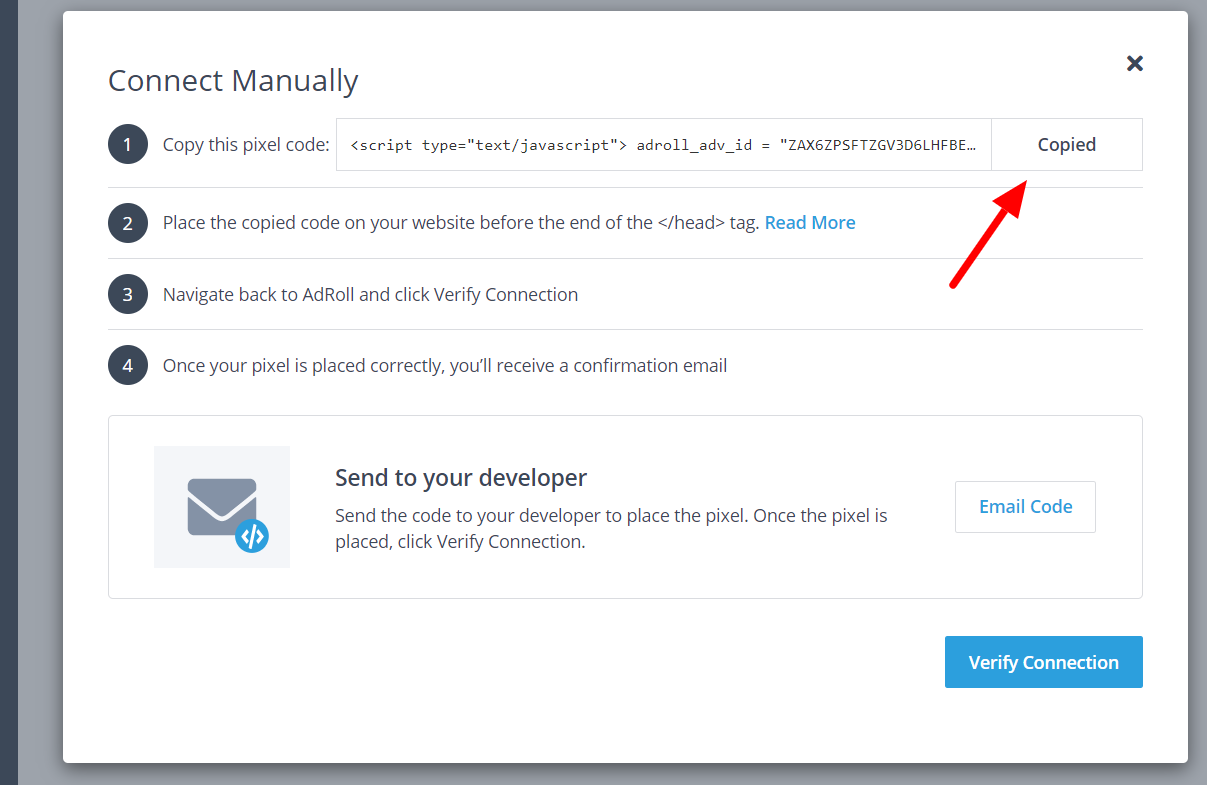
Task: Click the 'Place the copied code' instruction text
Action: [460, 223]
